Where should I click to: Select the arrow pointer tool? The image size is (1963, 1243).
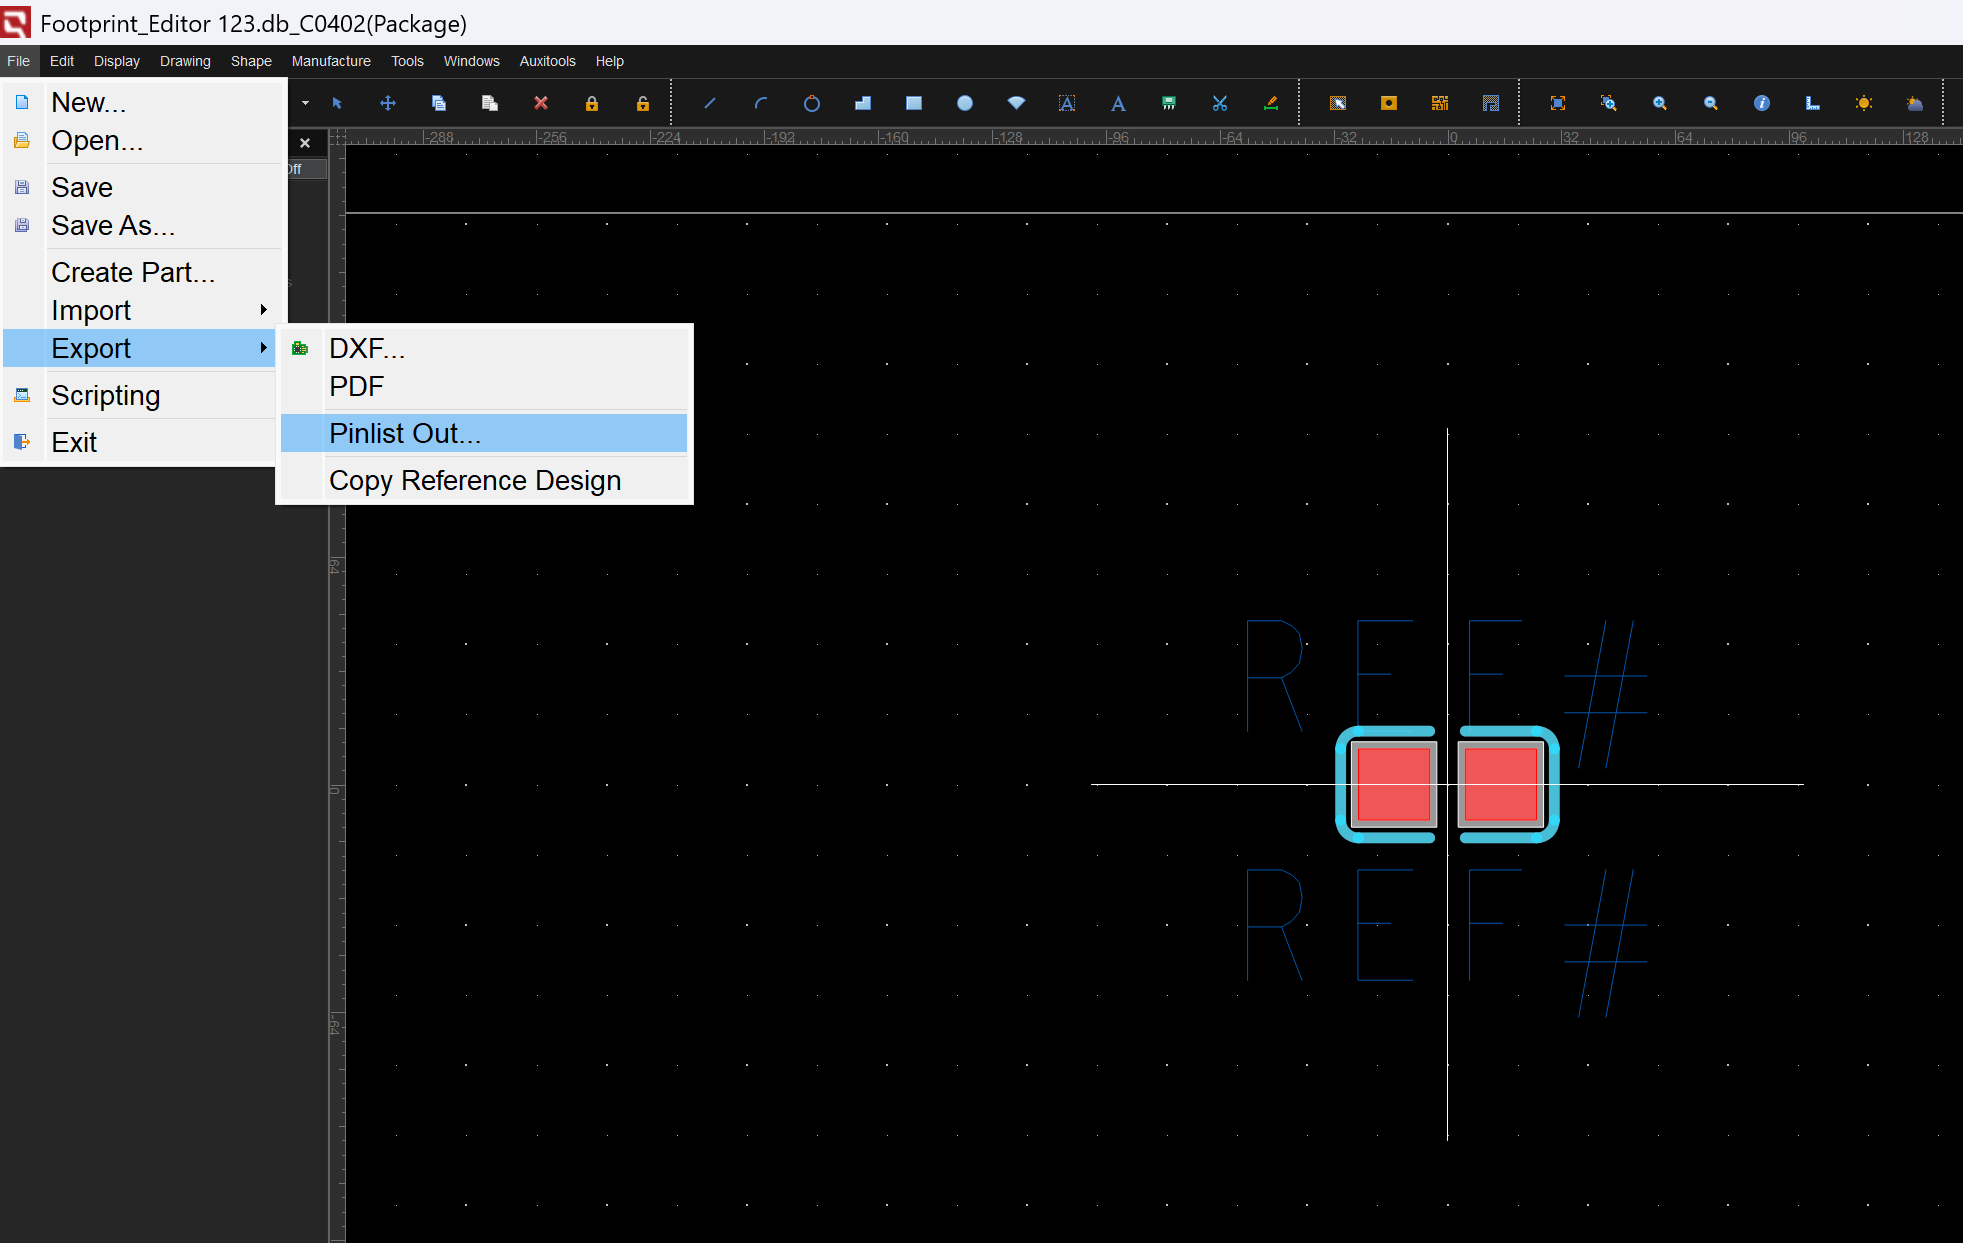(x=337, y=103)
